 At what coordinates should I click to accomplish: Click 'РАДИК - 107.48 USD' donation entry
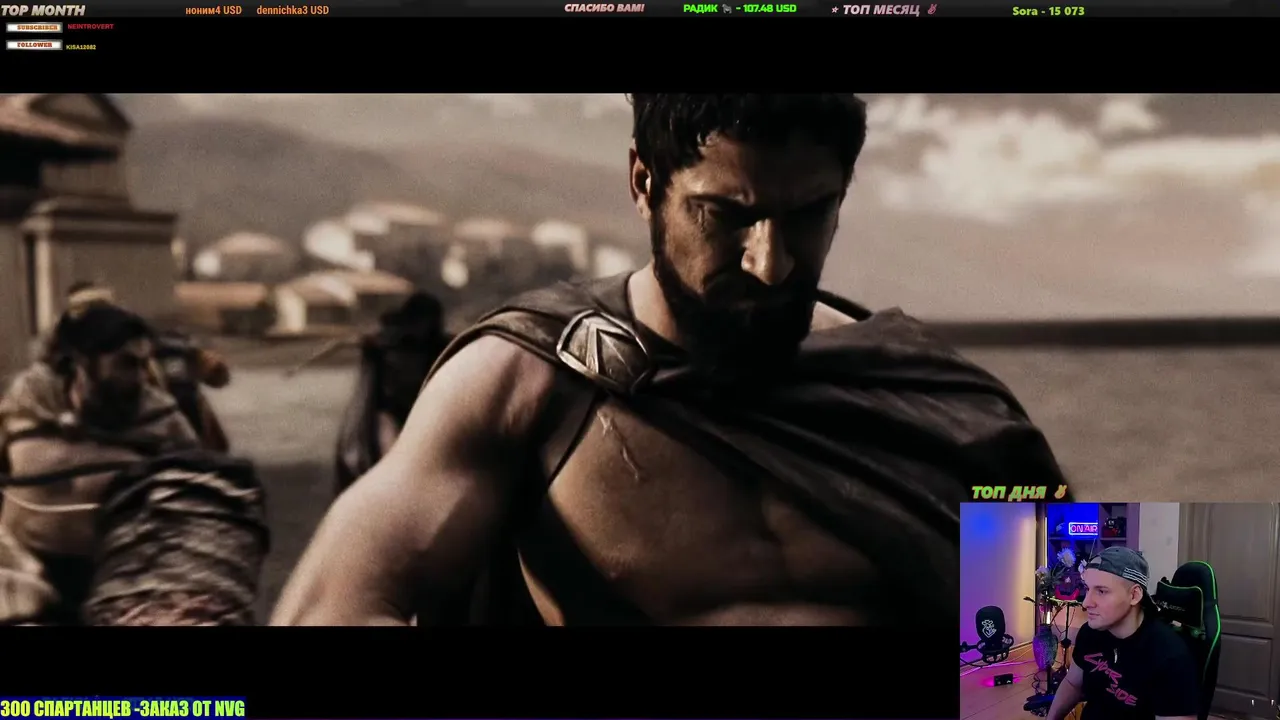coord(739,9)
